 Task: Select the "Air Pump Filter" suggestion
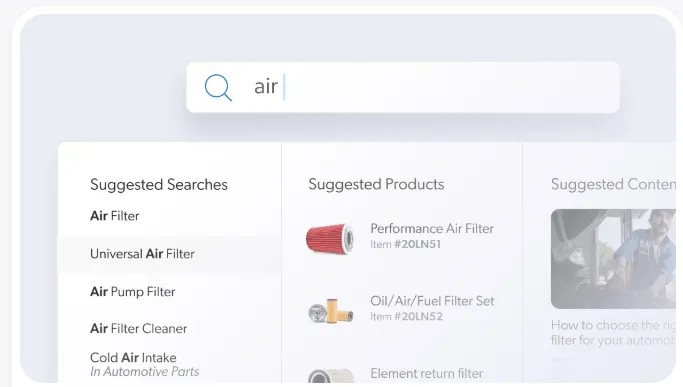pyautogui.click(x=132, y=292)
